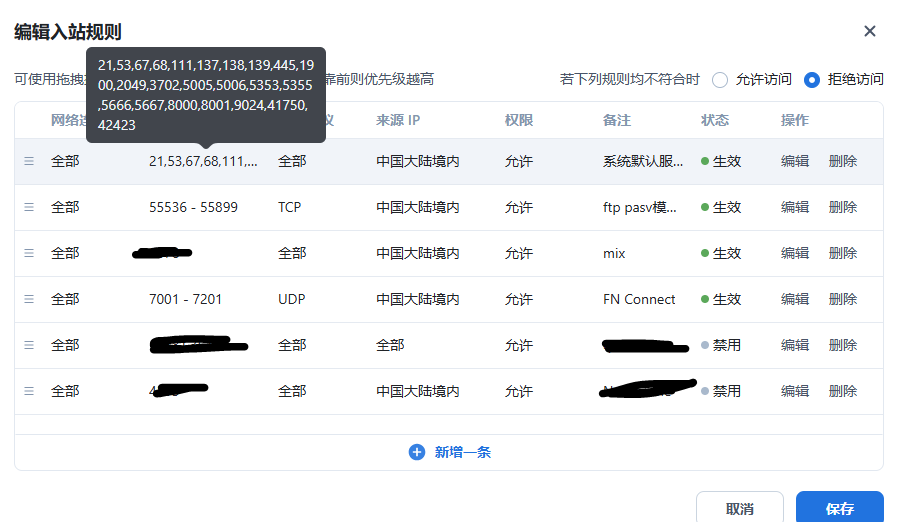Delete the 系统默认服 rule

[843, 161]
